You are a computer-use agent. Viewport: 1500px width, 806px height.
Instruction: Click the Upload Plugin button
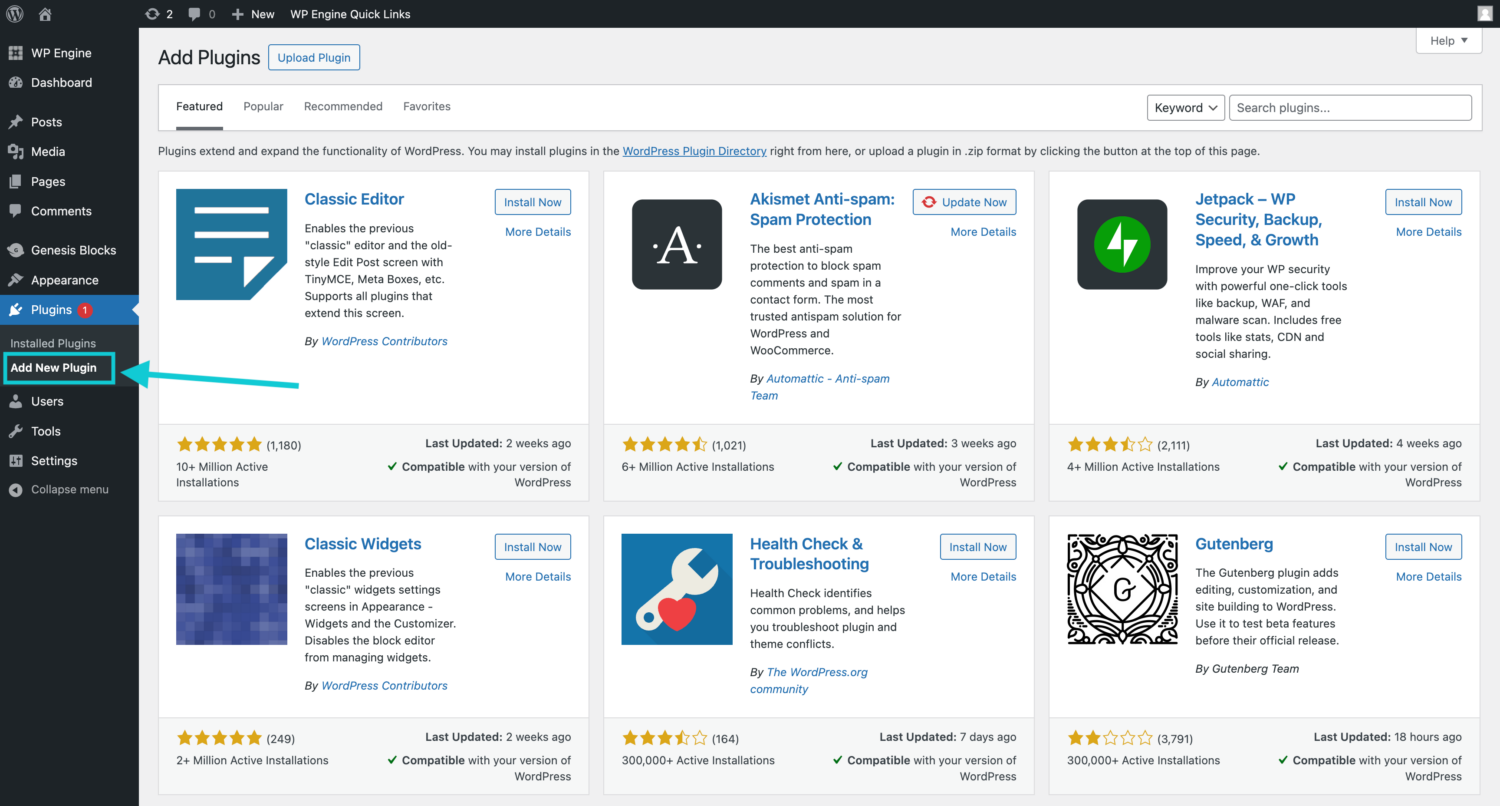click(313, 57)
